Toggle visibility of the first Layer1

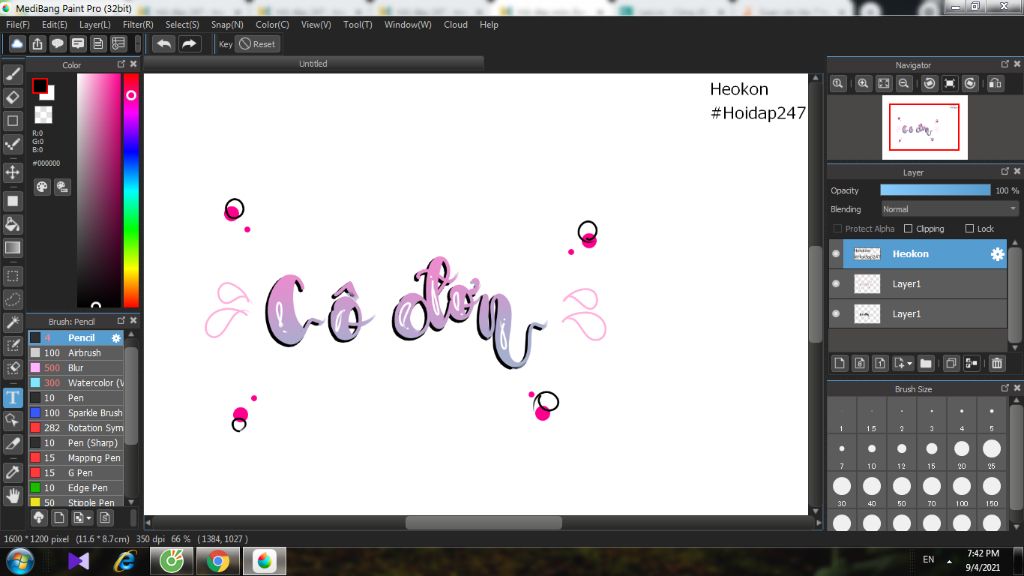tap(836, 283)
